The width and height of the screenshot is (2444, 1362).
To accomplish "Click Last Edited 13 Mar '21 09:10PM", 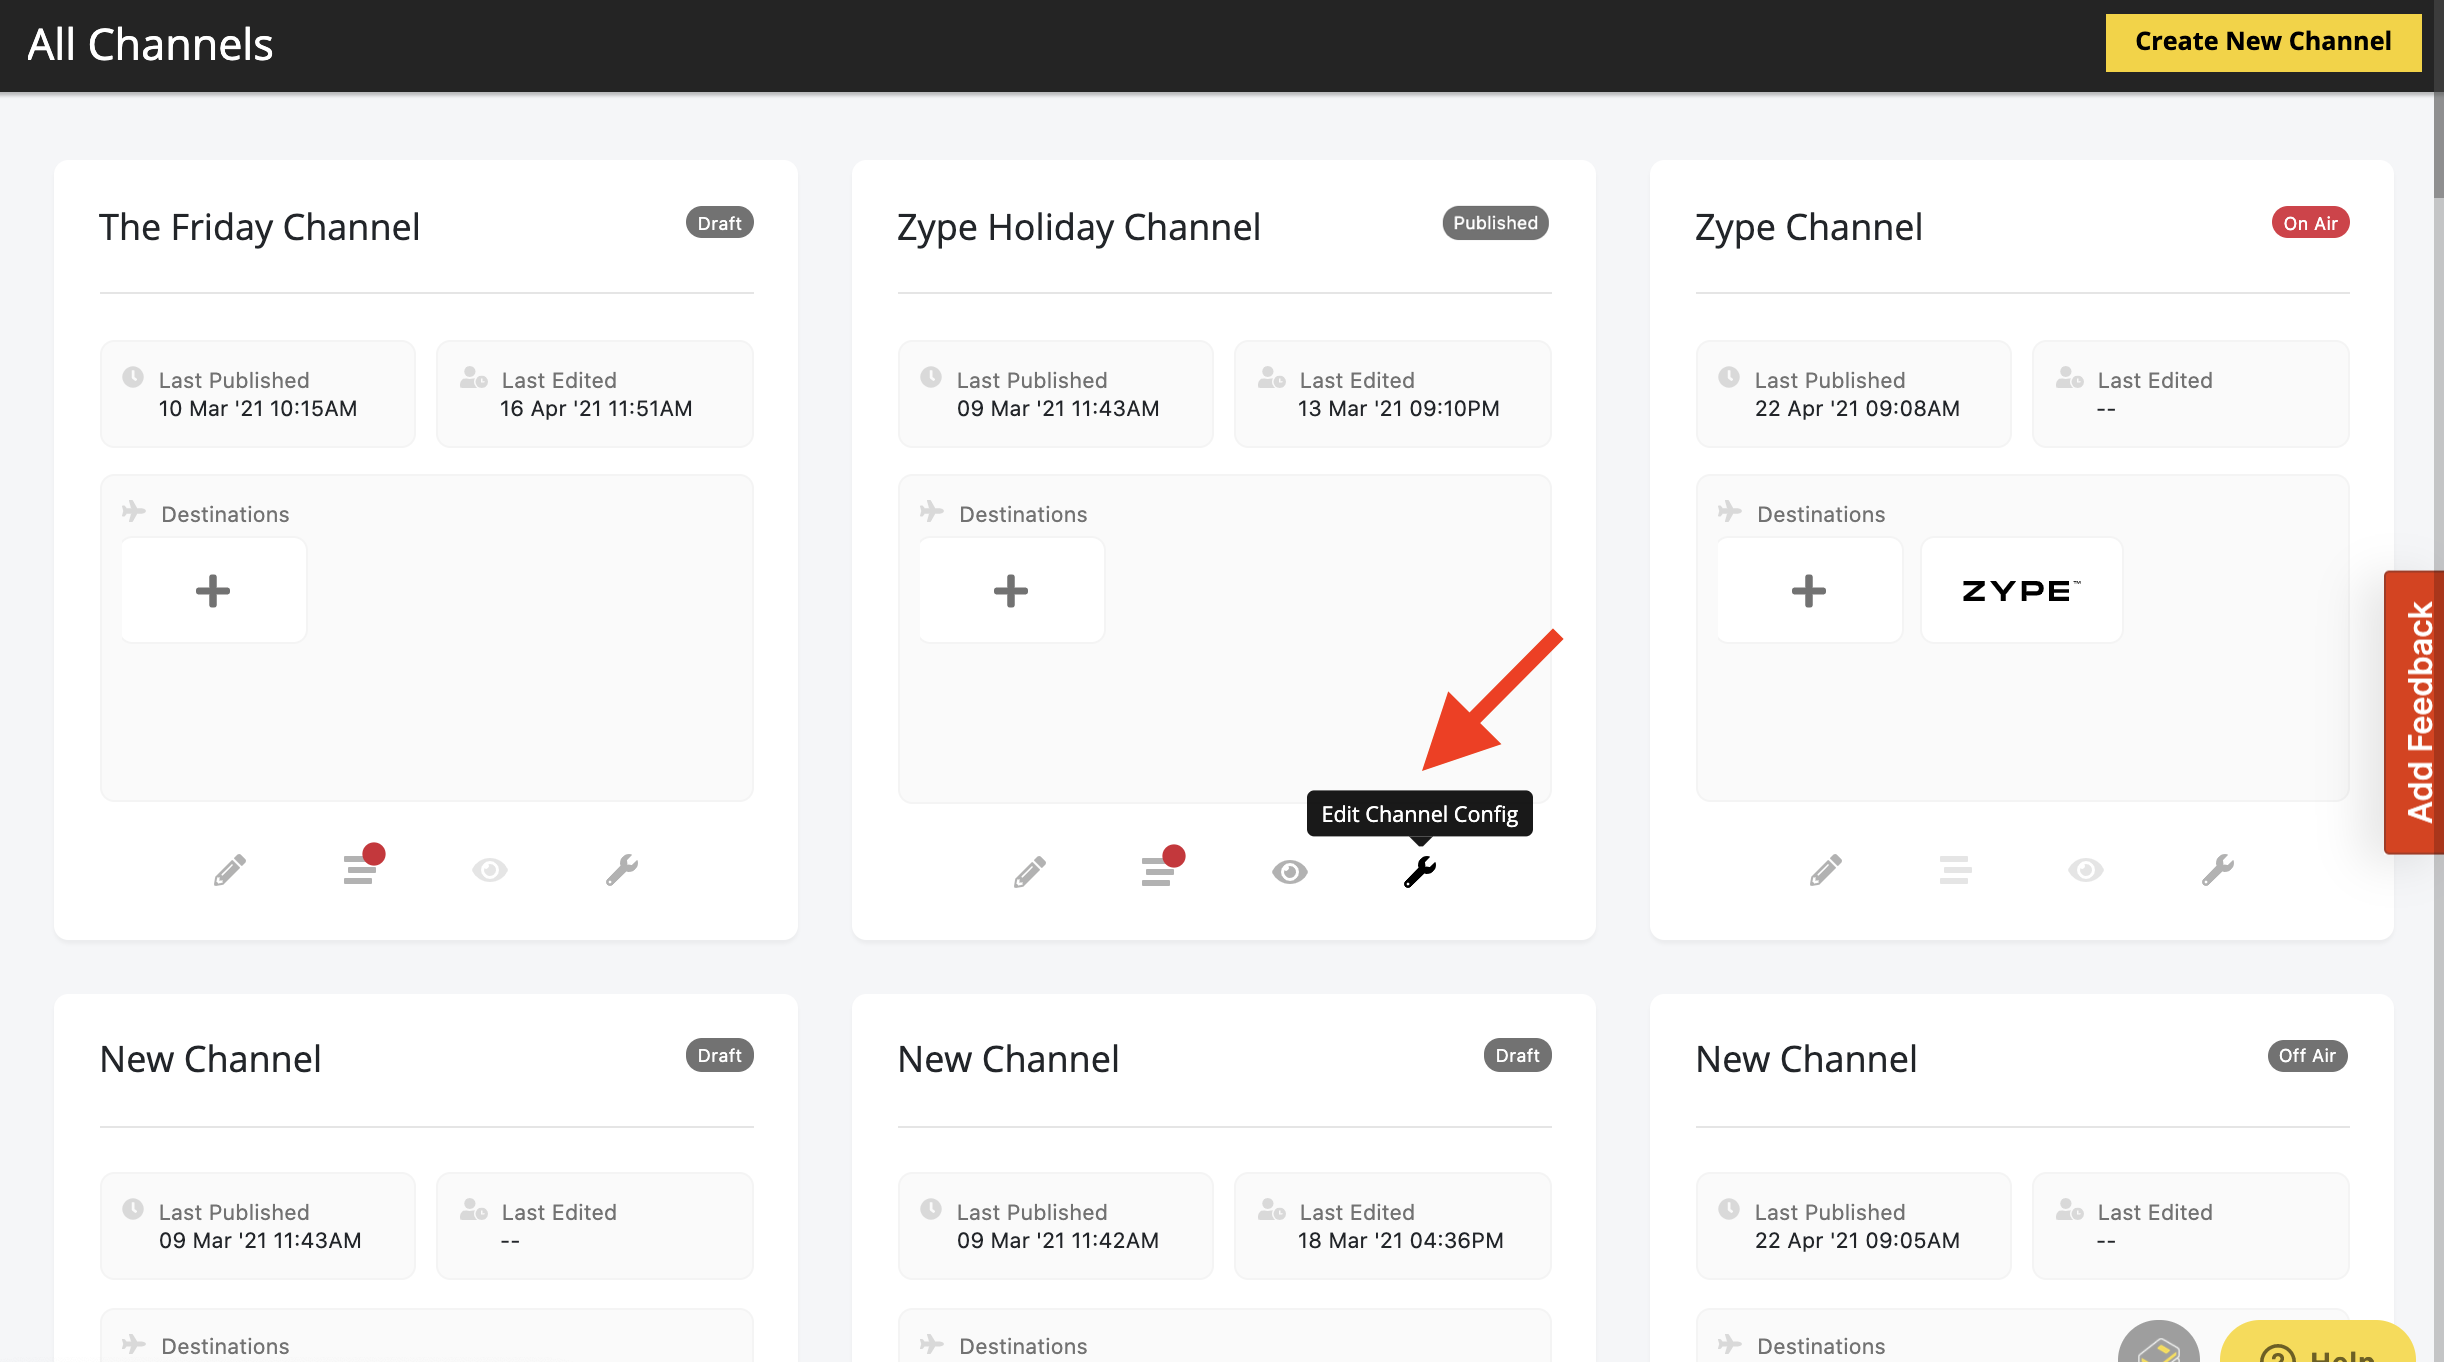I will coord(1393,394).
